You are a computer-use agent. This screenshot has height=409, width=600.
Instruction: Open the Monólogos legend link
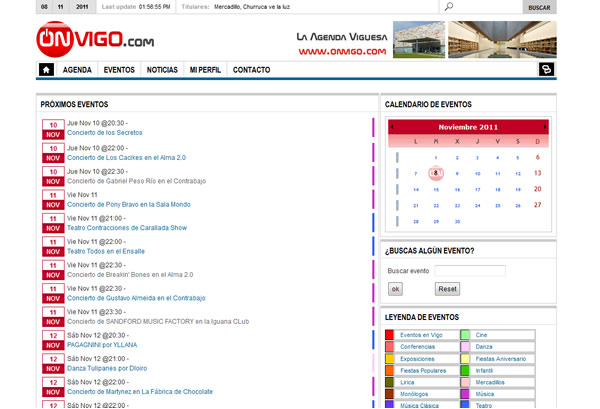414,394
